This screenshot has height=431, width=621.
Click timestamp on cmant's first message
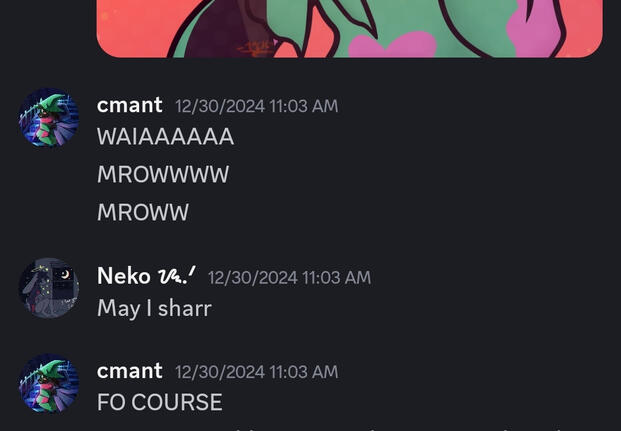click(x=257, y=106)
